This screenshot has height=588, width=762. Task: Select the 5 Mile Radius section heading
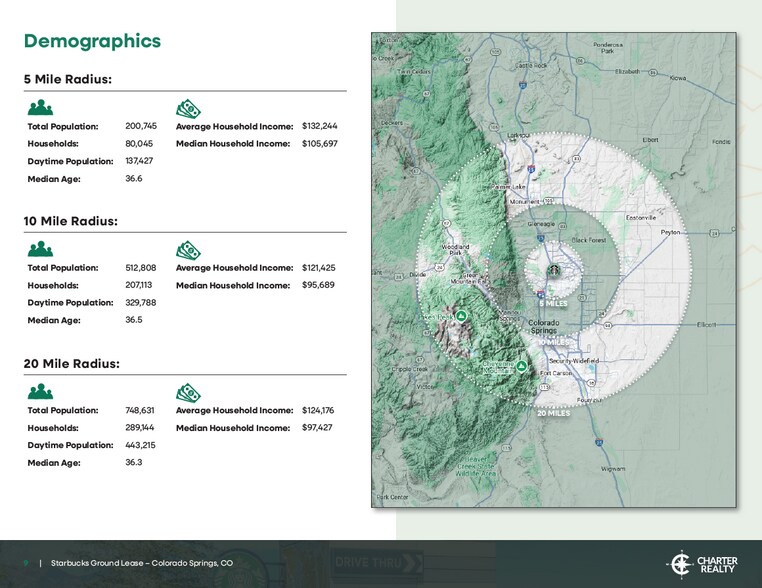point(68,79)
